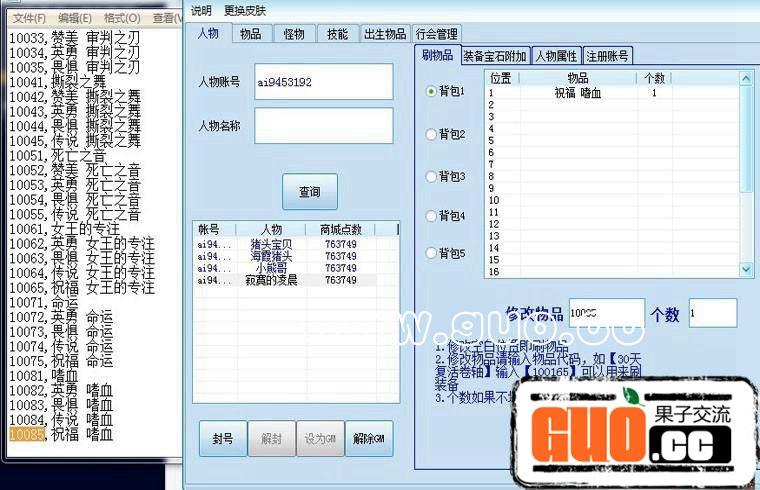
Task: Click the 修改物品 item code field
Action: pyautogui.click(x=605, y=313)
